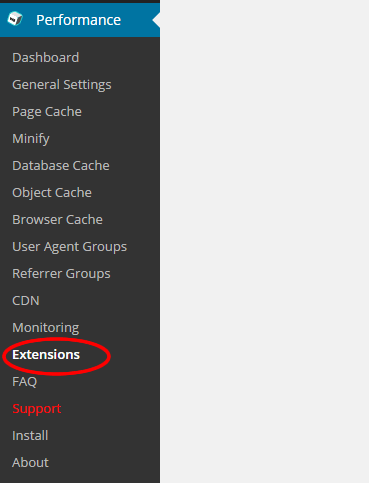The width and height of the screenshot is (369, 483).
Task: Go to General Settings
Action: point(62,85)
